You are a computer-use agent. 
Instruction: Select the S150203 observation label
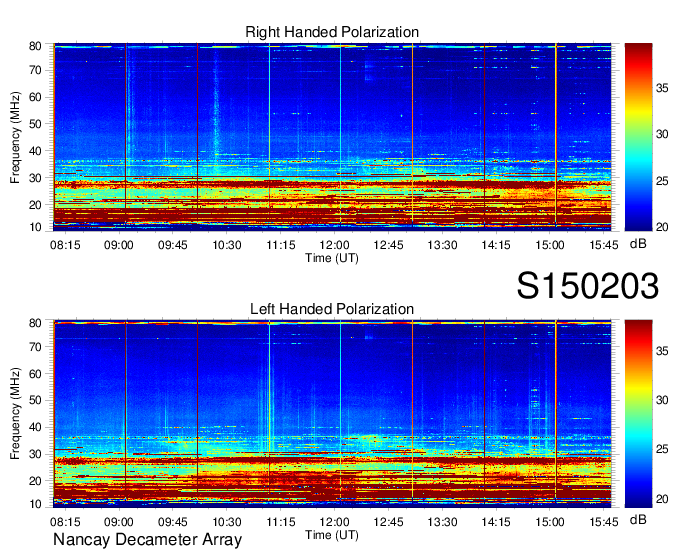coord(588,286)
